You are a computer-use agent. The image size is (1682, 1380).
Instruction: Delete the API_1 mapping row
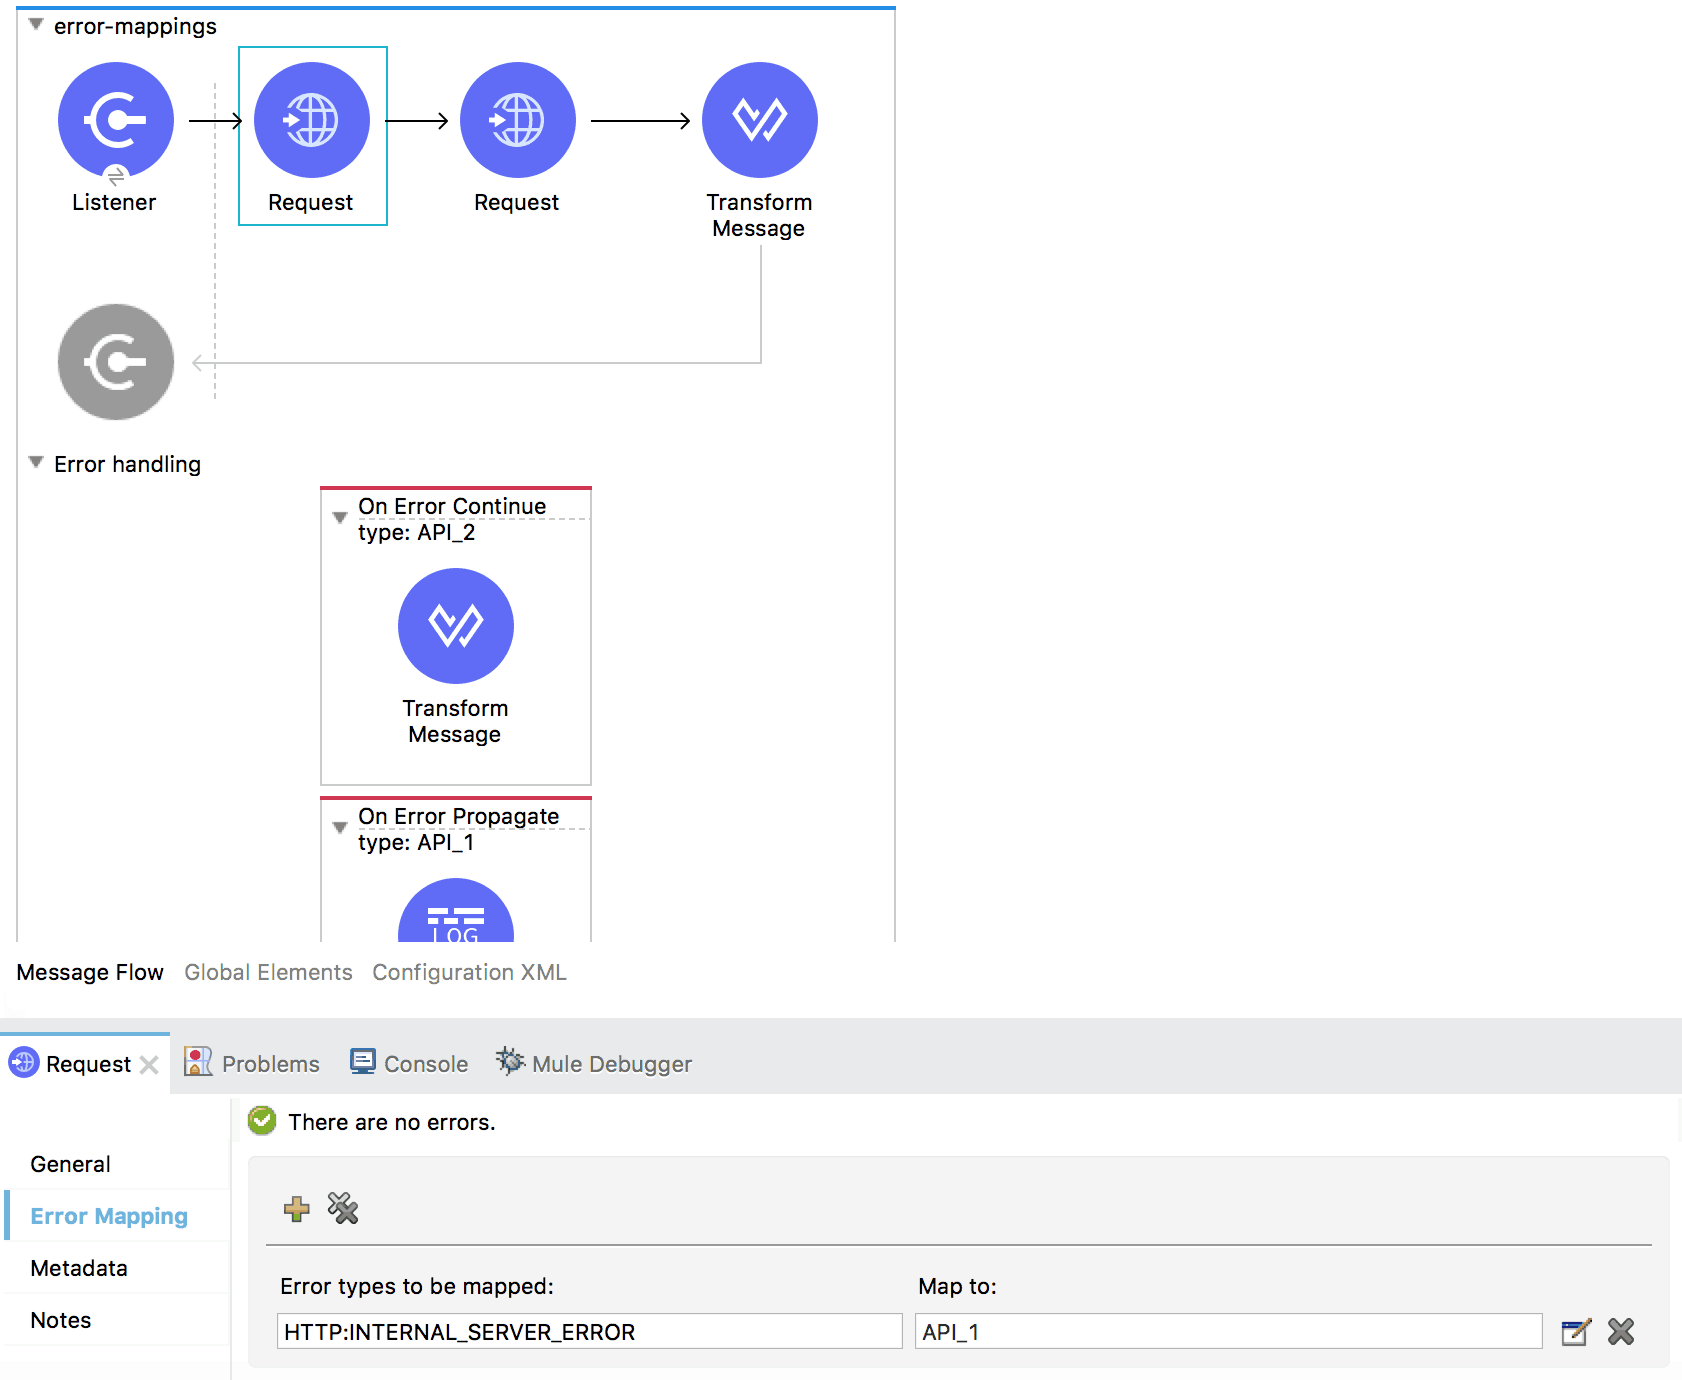1621,1332
